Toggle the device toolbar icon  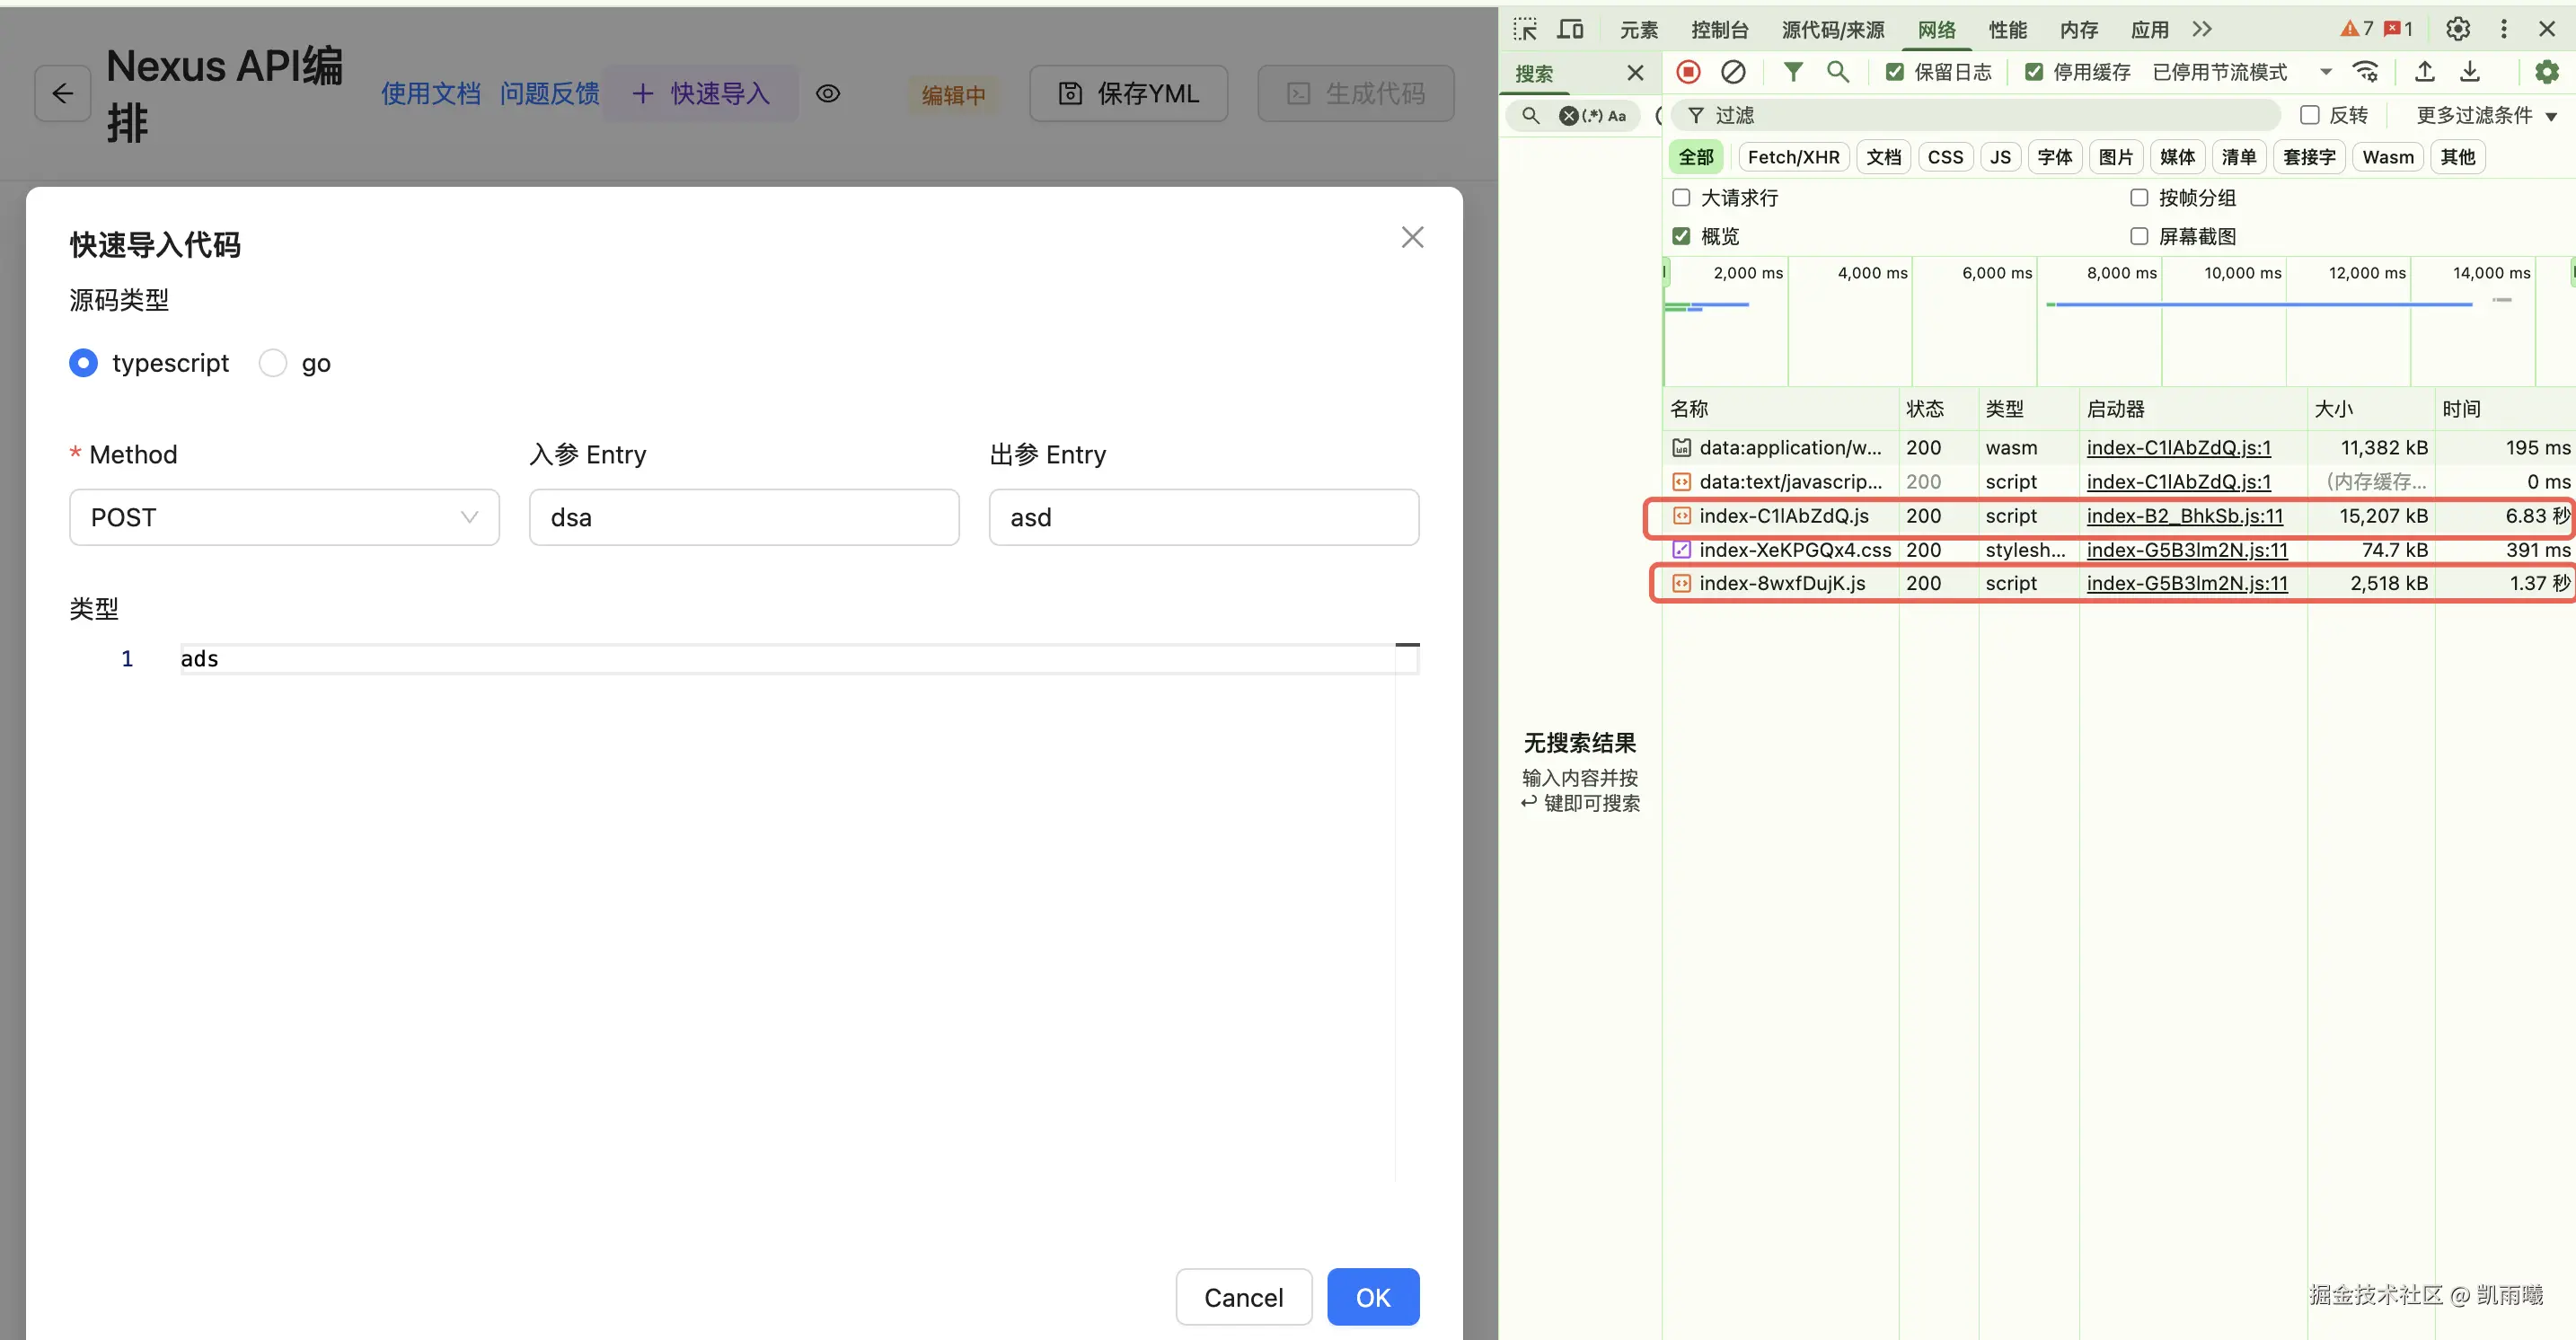1570,29
